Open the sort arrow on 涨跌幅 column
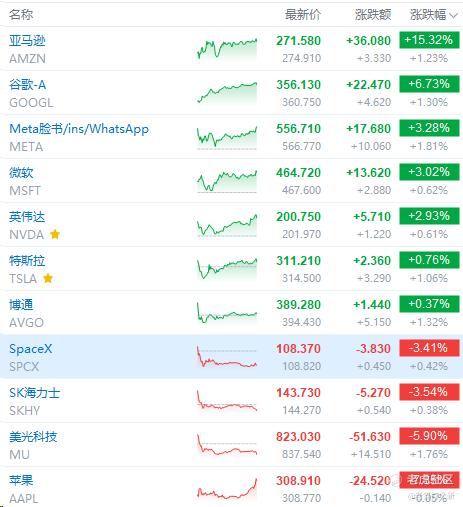This screenshot has width=463, height=507. click(454, 15)
